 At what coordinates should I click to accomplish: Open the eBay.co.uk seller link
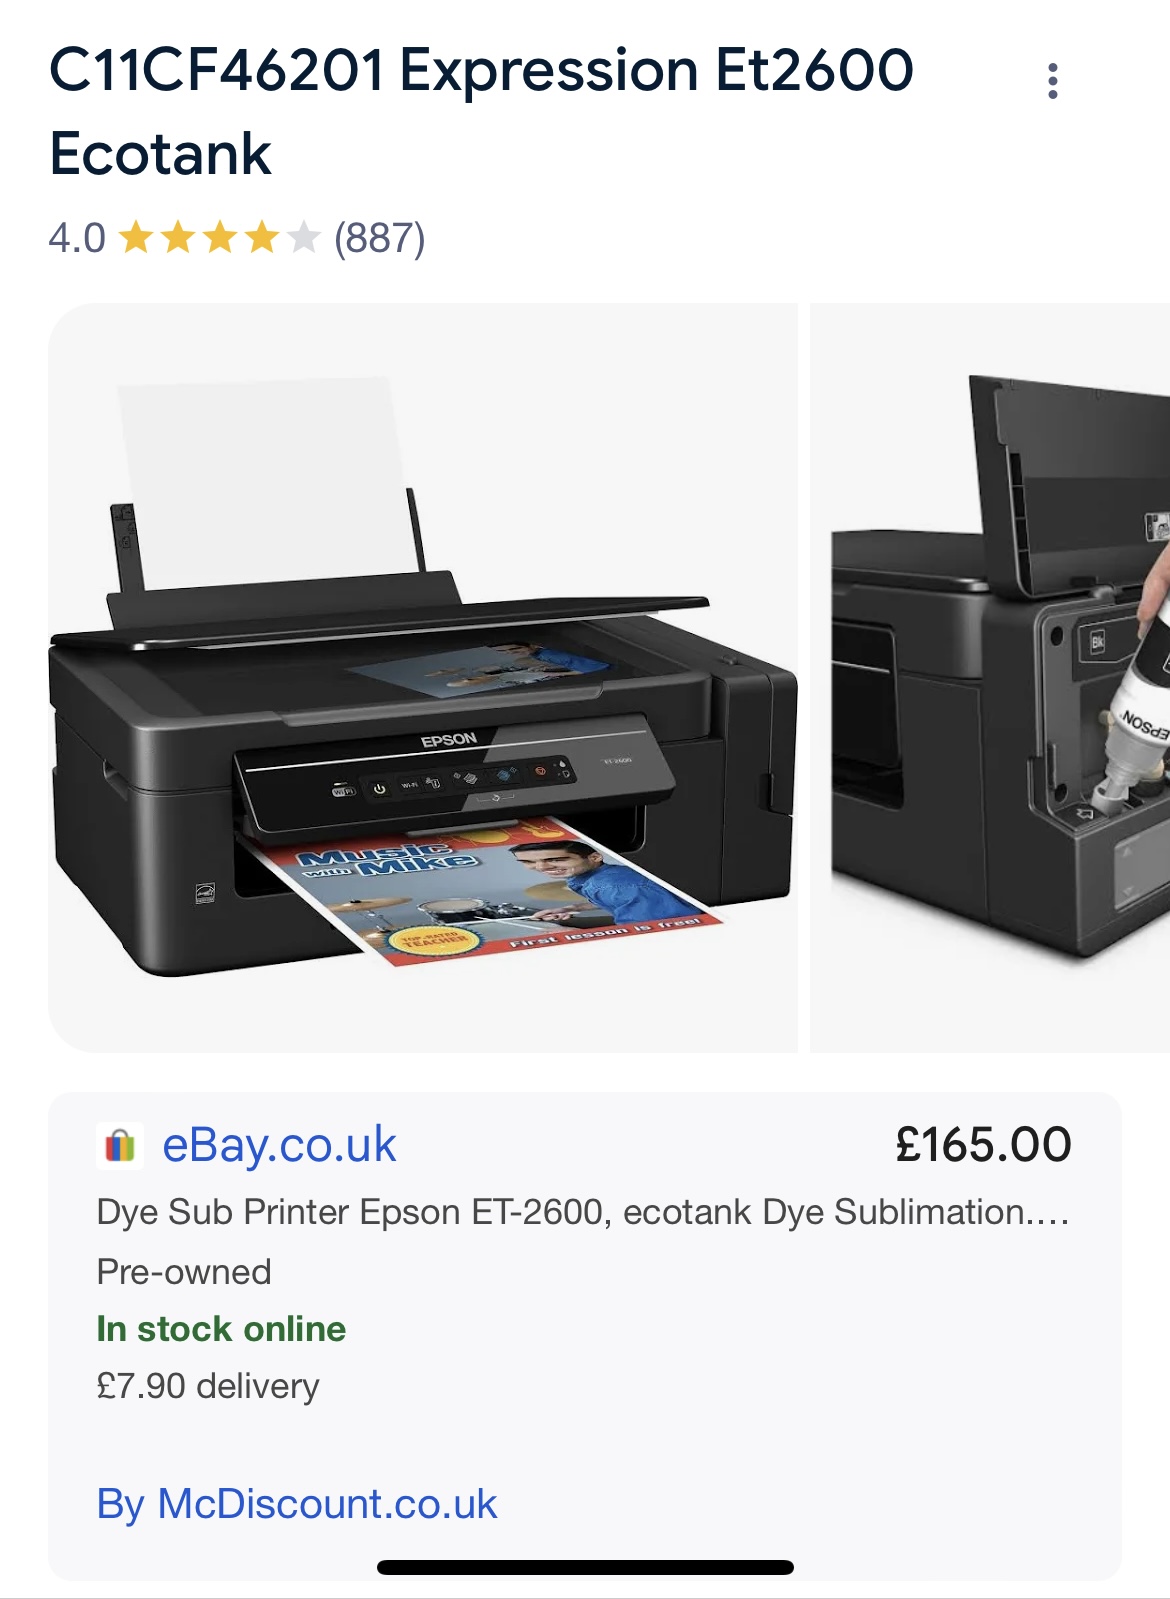(x=279, y=1145)
